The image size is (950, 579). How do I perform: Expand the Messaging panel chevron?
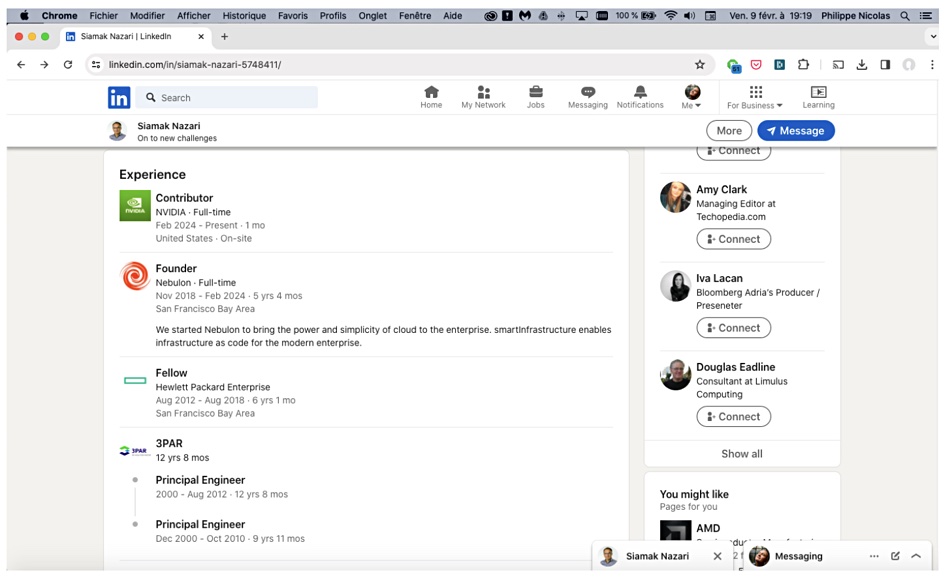916,556
